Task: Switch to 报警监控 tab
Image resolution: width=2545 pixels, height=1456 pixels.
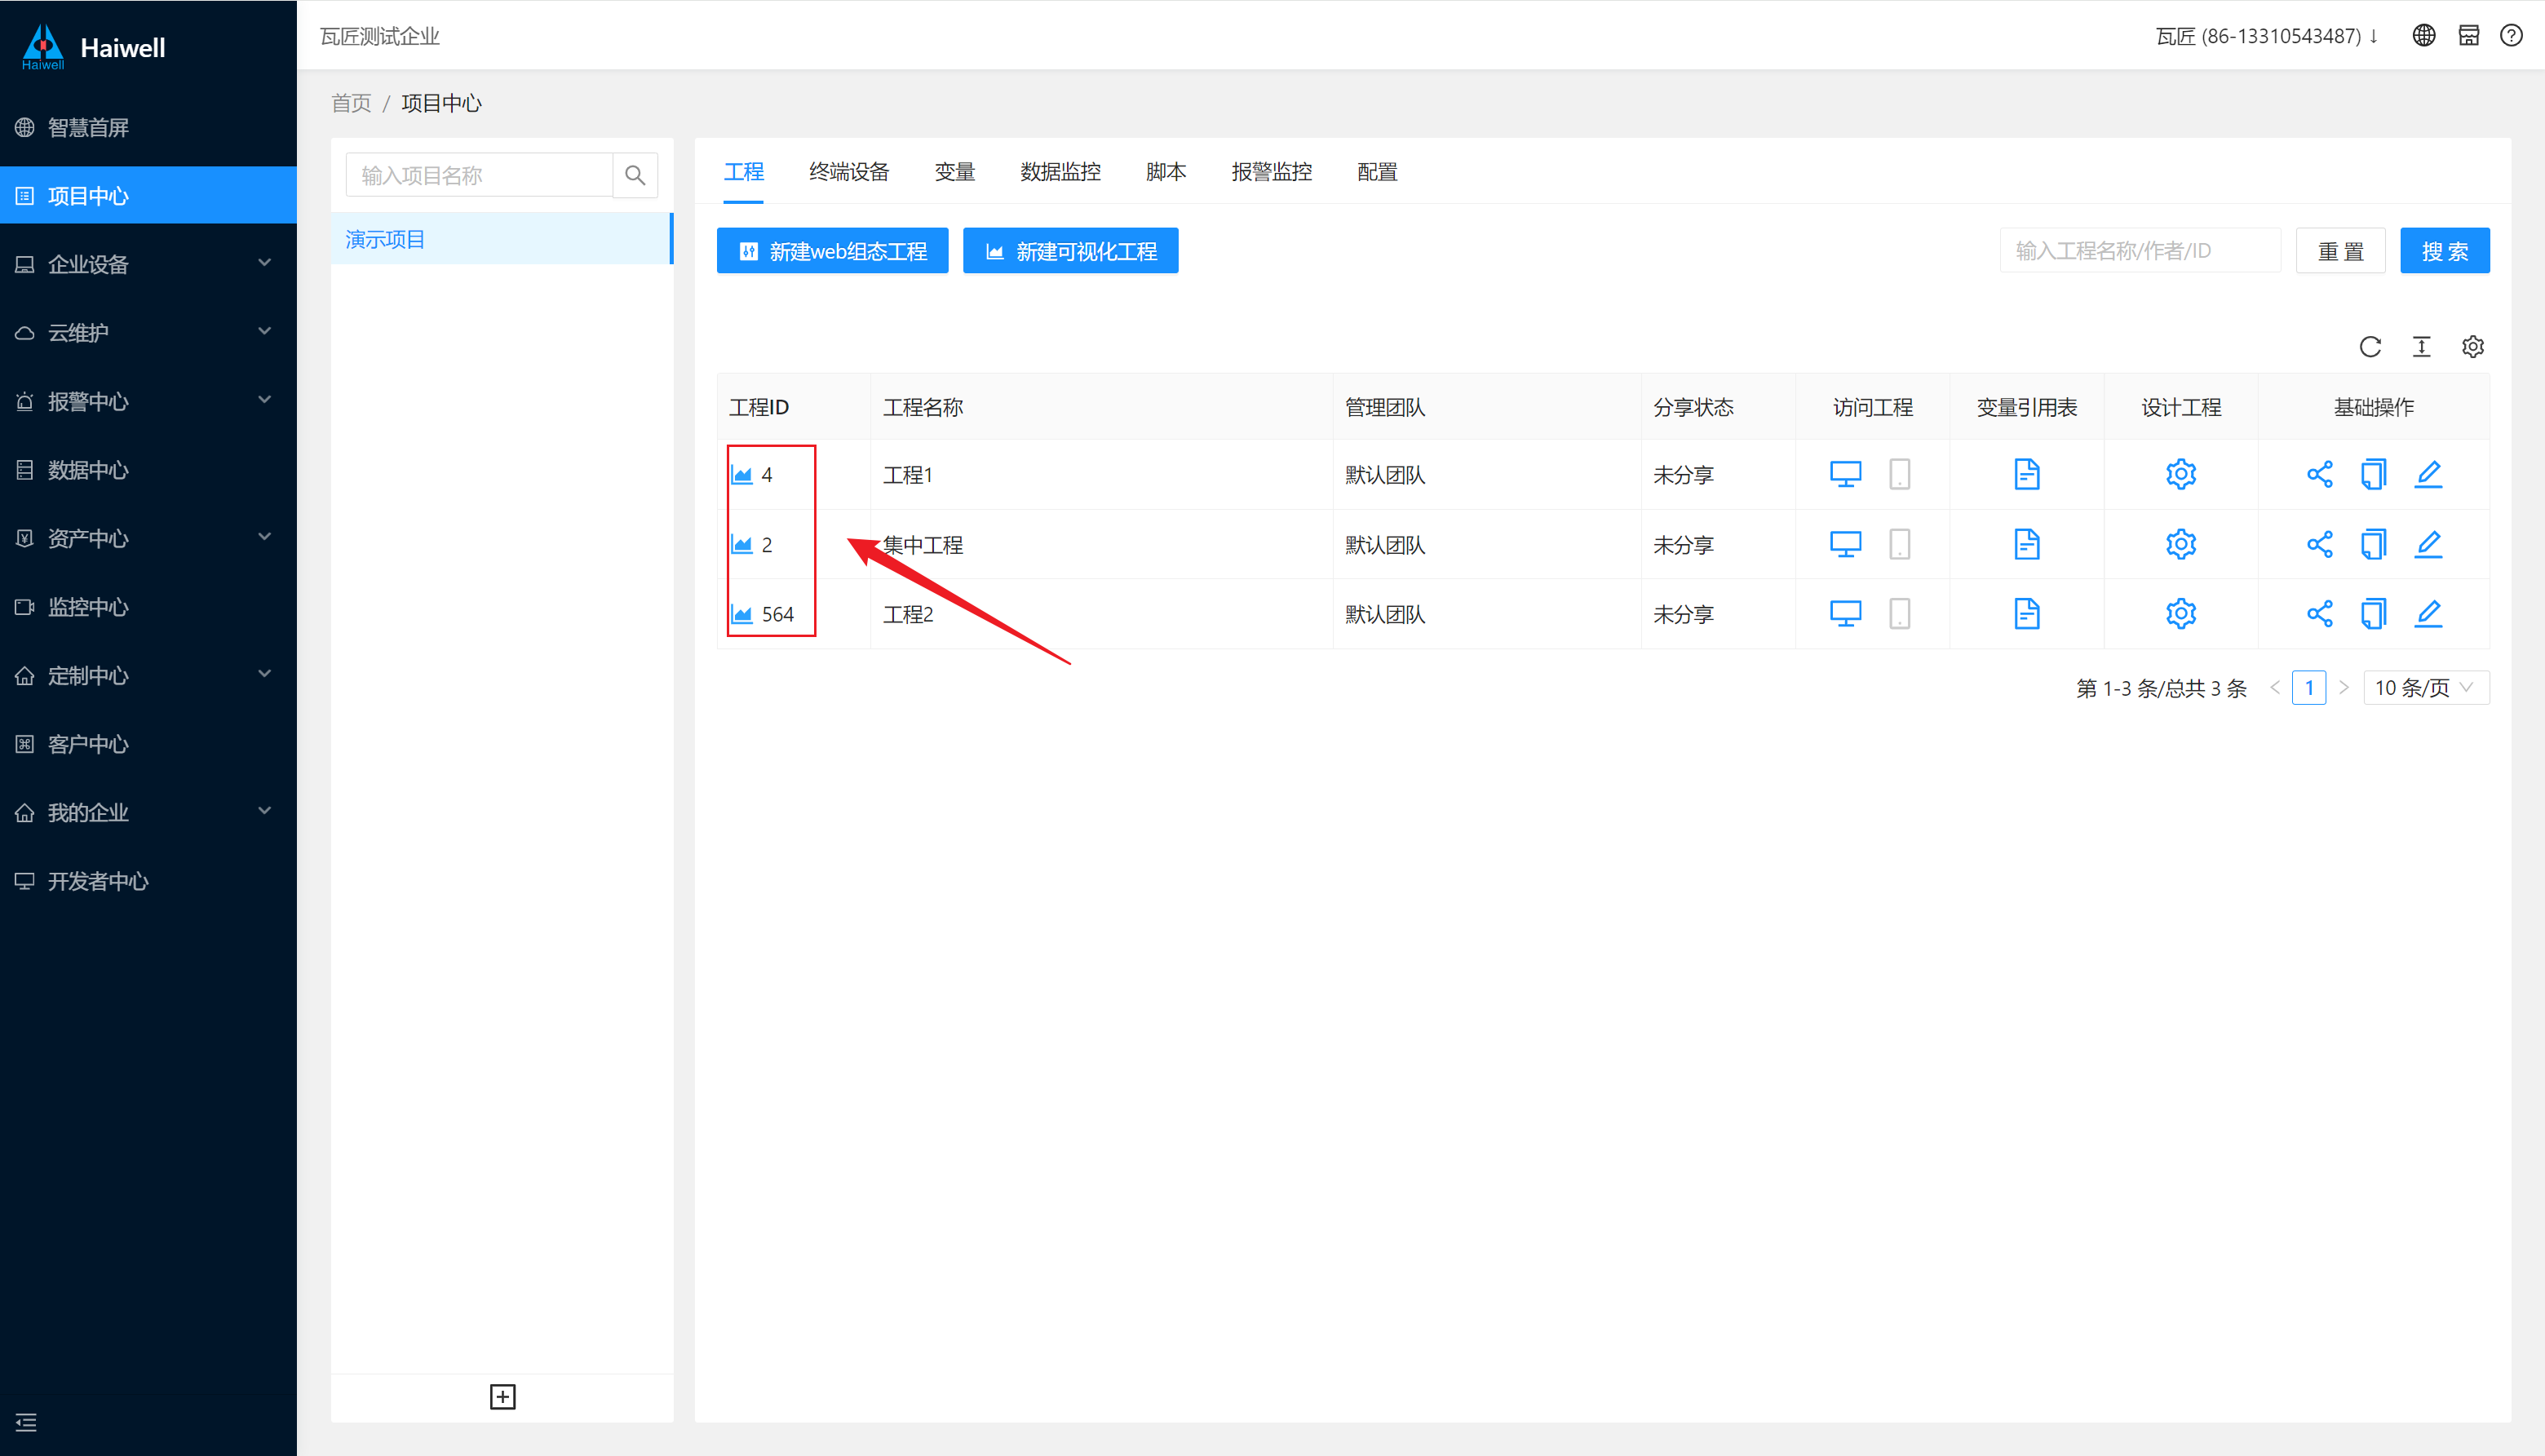Action: tap(1271, 172)
